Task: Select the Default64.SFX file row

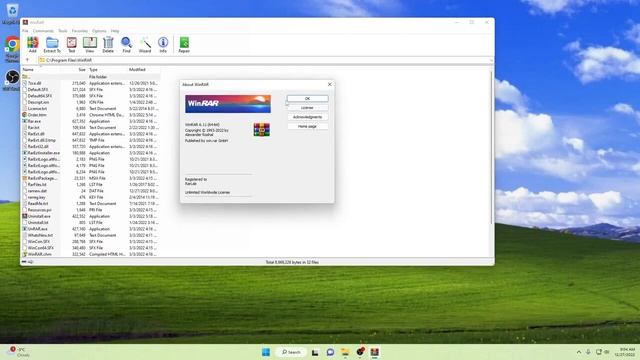Action: (x=90, y=96)
